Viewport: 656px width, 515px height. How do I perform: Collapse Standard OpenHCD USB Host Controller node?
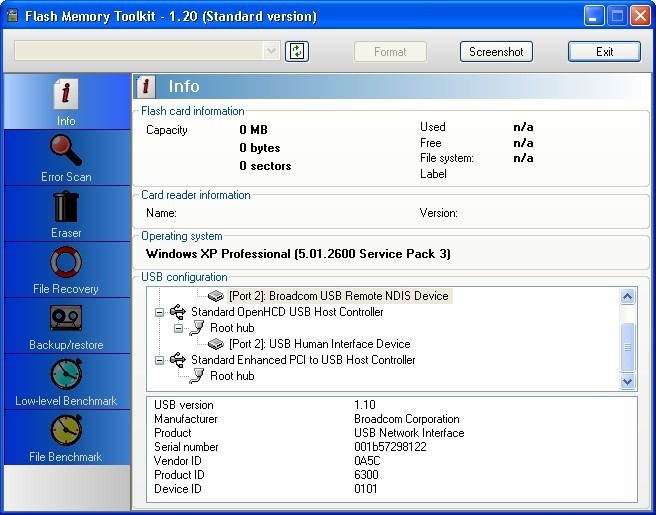tap(159, 312)
